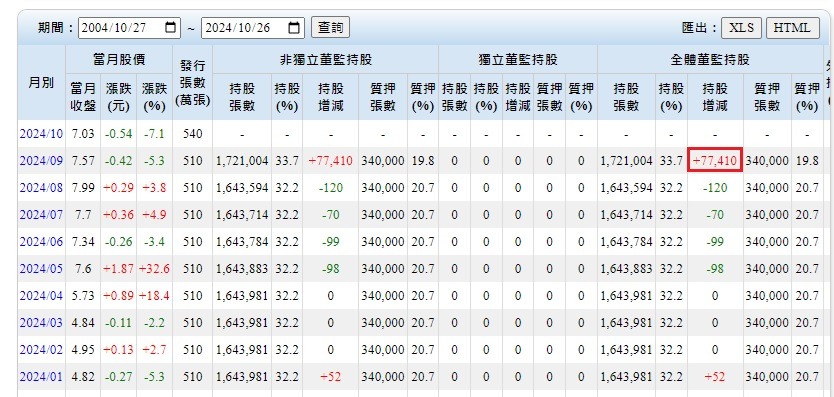Open the 2024/05 month link

tap(41, 269)
